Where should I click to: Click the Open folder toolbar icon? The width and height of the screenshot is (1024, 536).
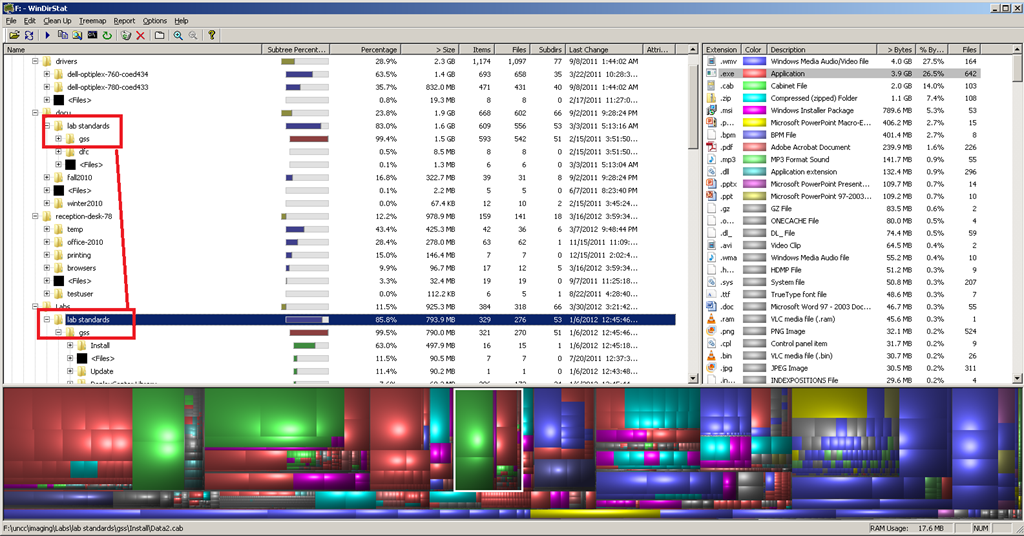13,35
